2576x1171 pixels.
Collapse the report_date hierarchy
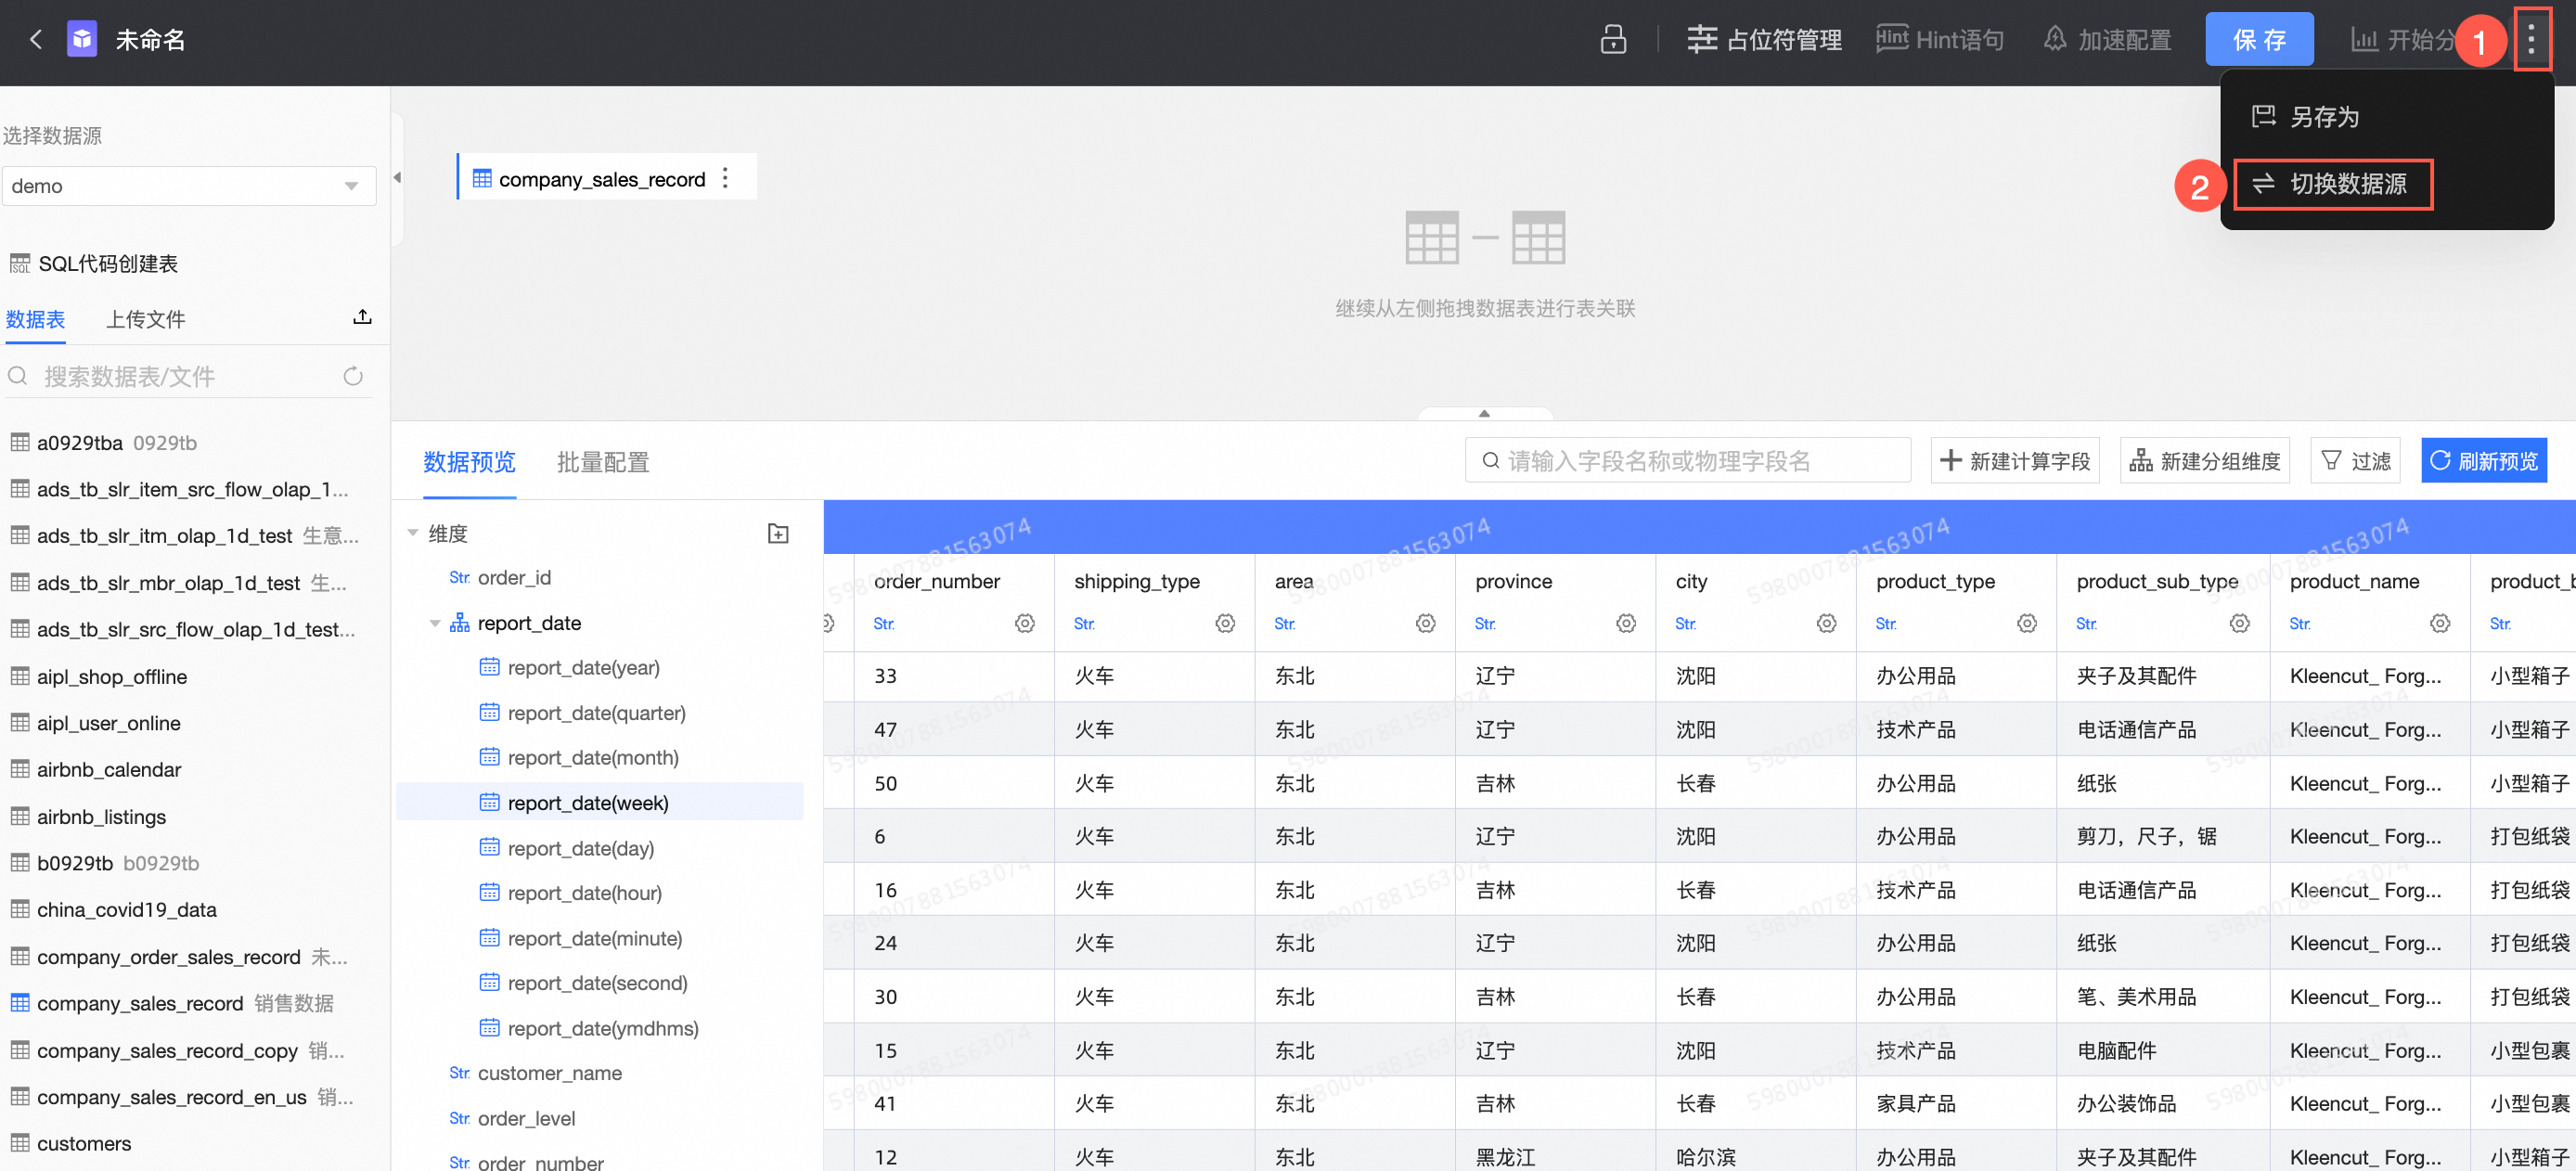pyautogui.click(x=435, y=624)
